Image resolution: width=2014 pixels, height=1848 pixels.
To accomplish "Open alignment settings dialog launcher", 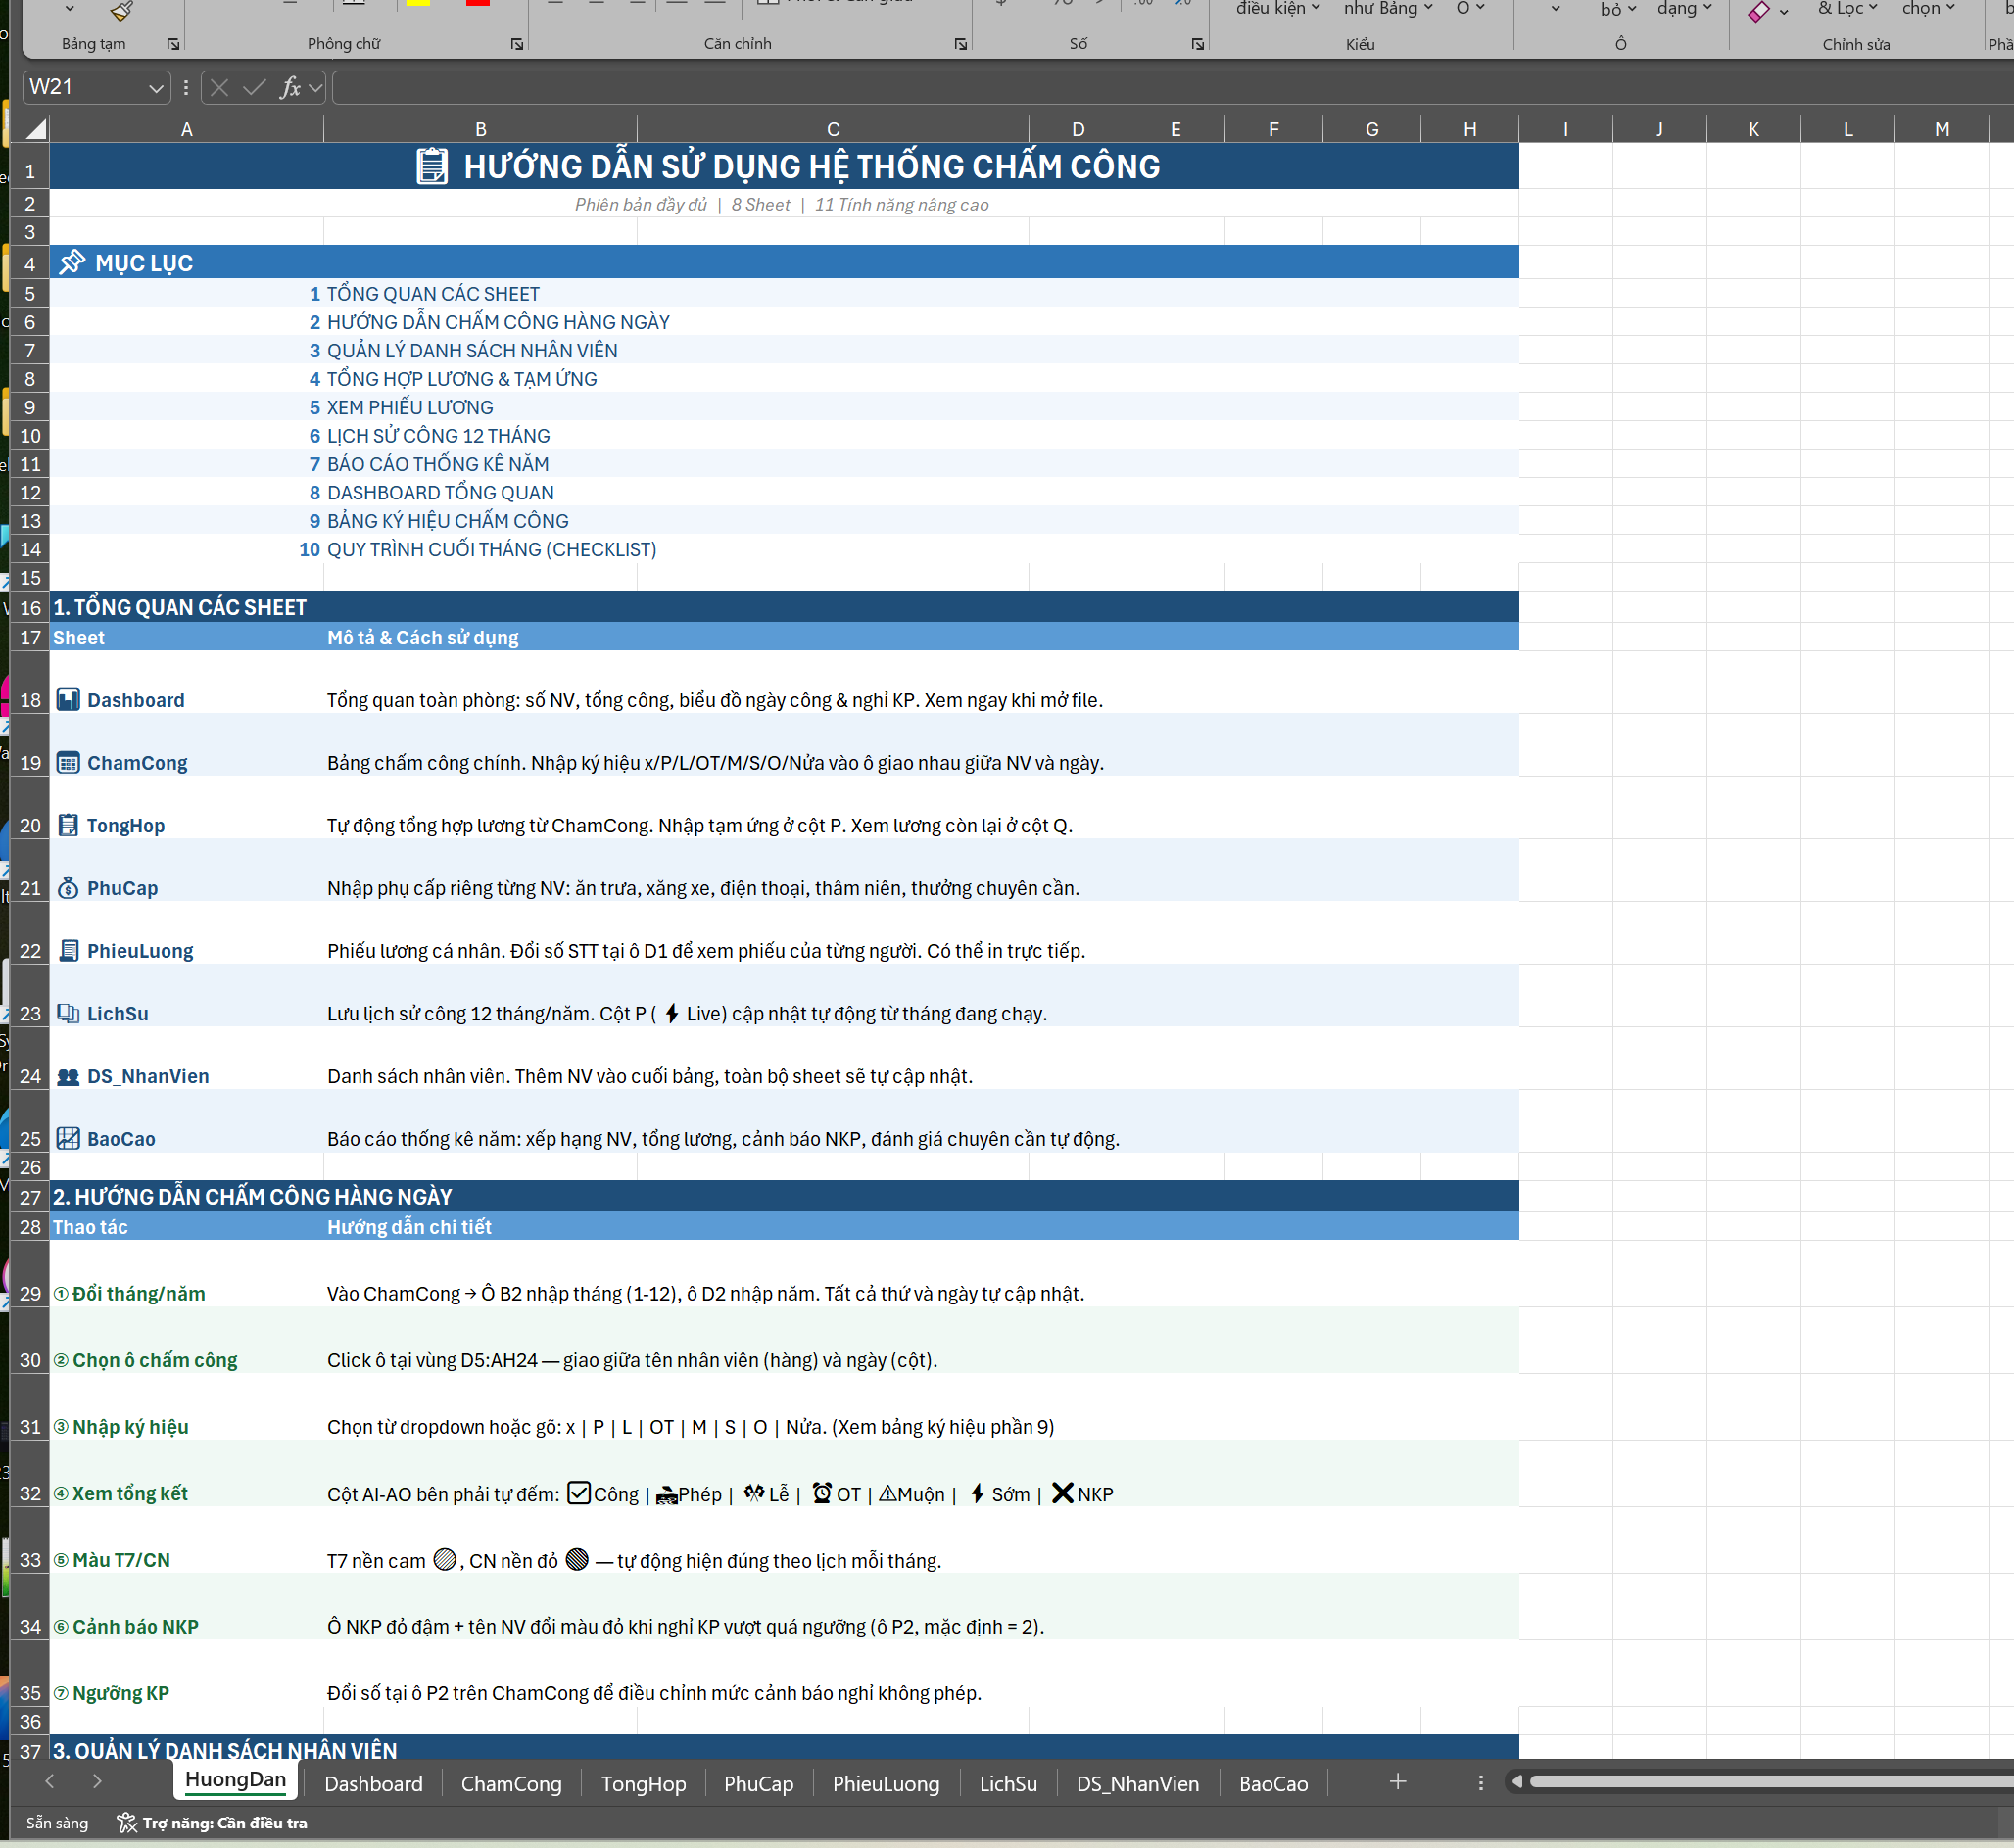I will pos(960,44).
